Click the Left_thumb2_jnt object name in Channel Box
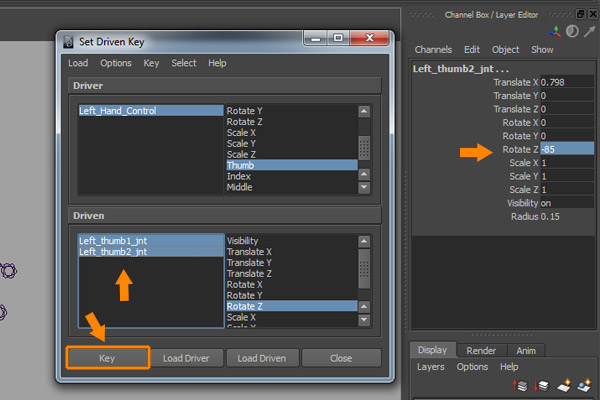This screenshot has width=600, height=400. [x=461, y=69]
